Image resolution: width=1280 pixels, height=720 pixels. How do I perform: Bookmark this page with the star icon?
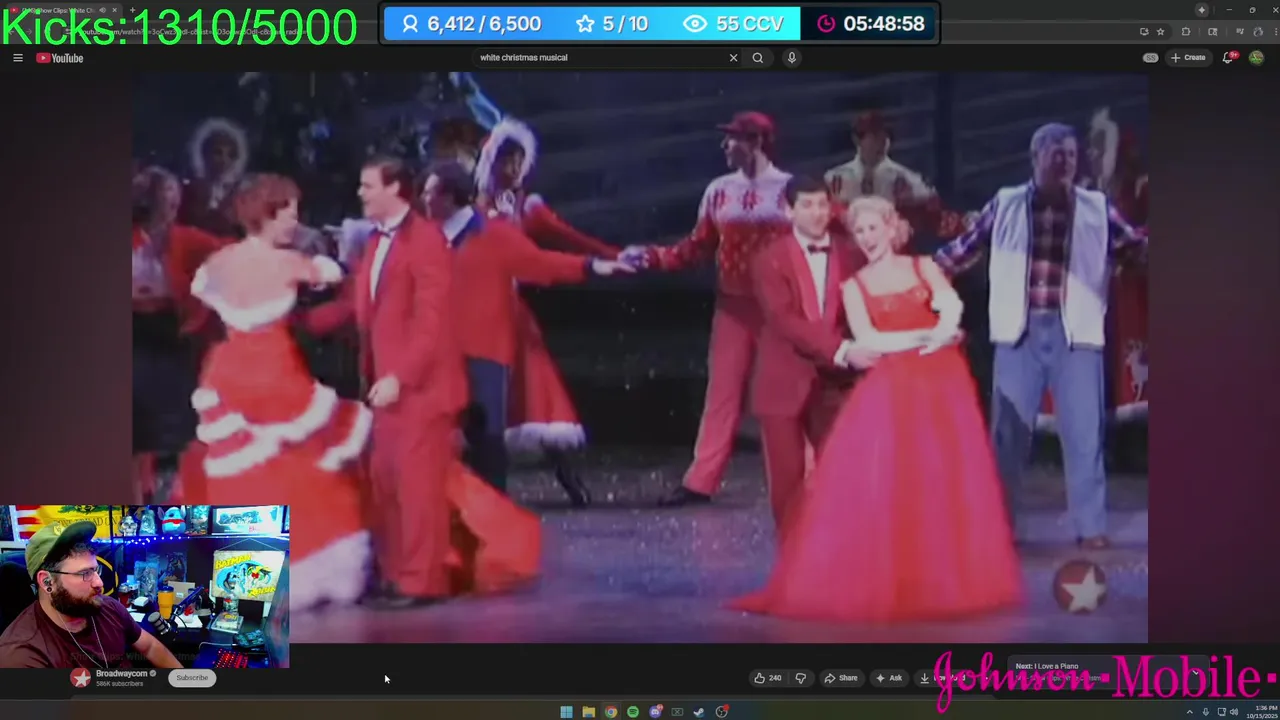click(1160, 31)
